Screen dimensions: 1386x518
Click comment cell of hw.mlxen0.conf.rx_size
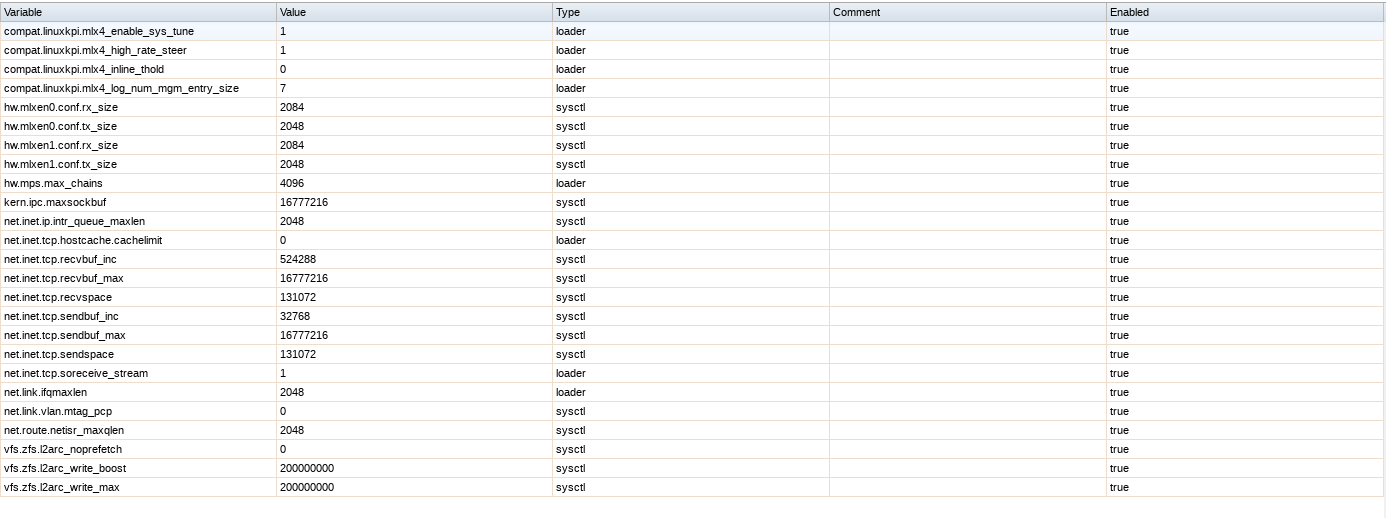pos(968,107)
